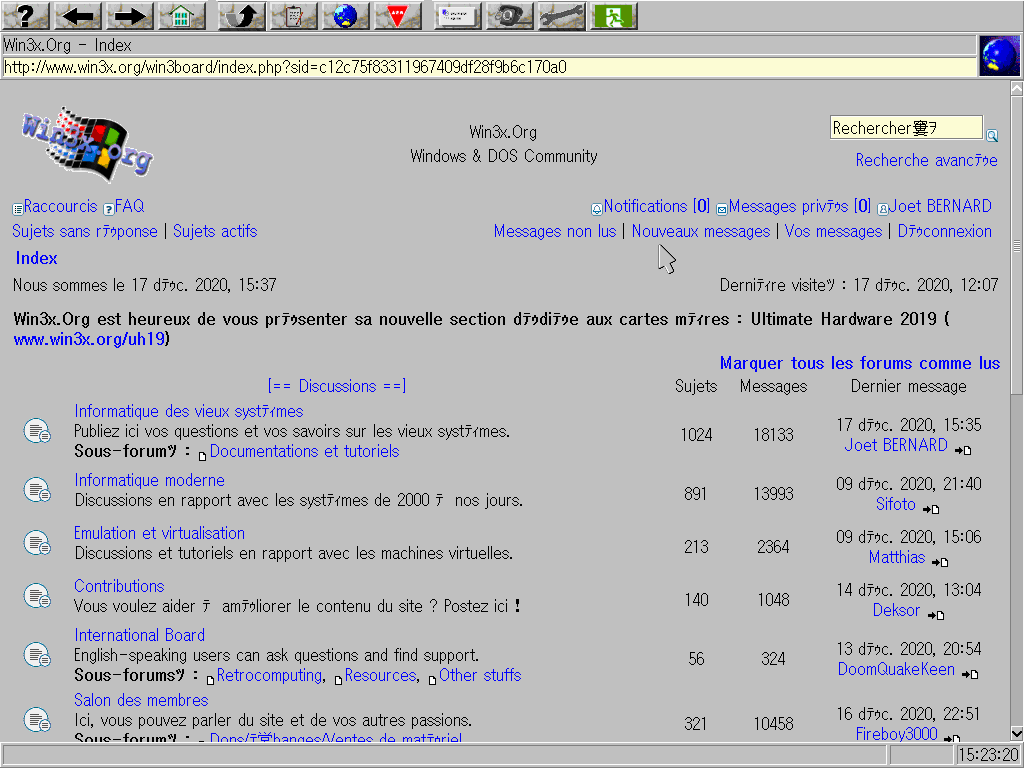
Task: Open the clipboard hotlist icon
Action: [293, 15]
